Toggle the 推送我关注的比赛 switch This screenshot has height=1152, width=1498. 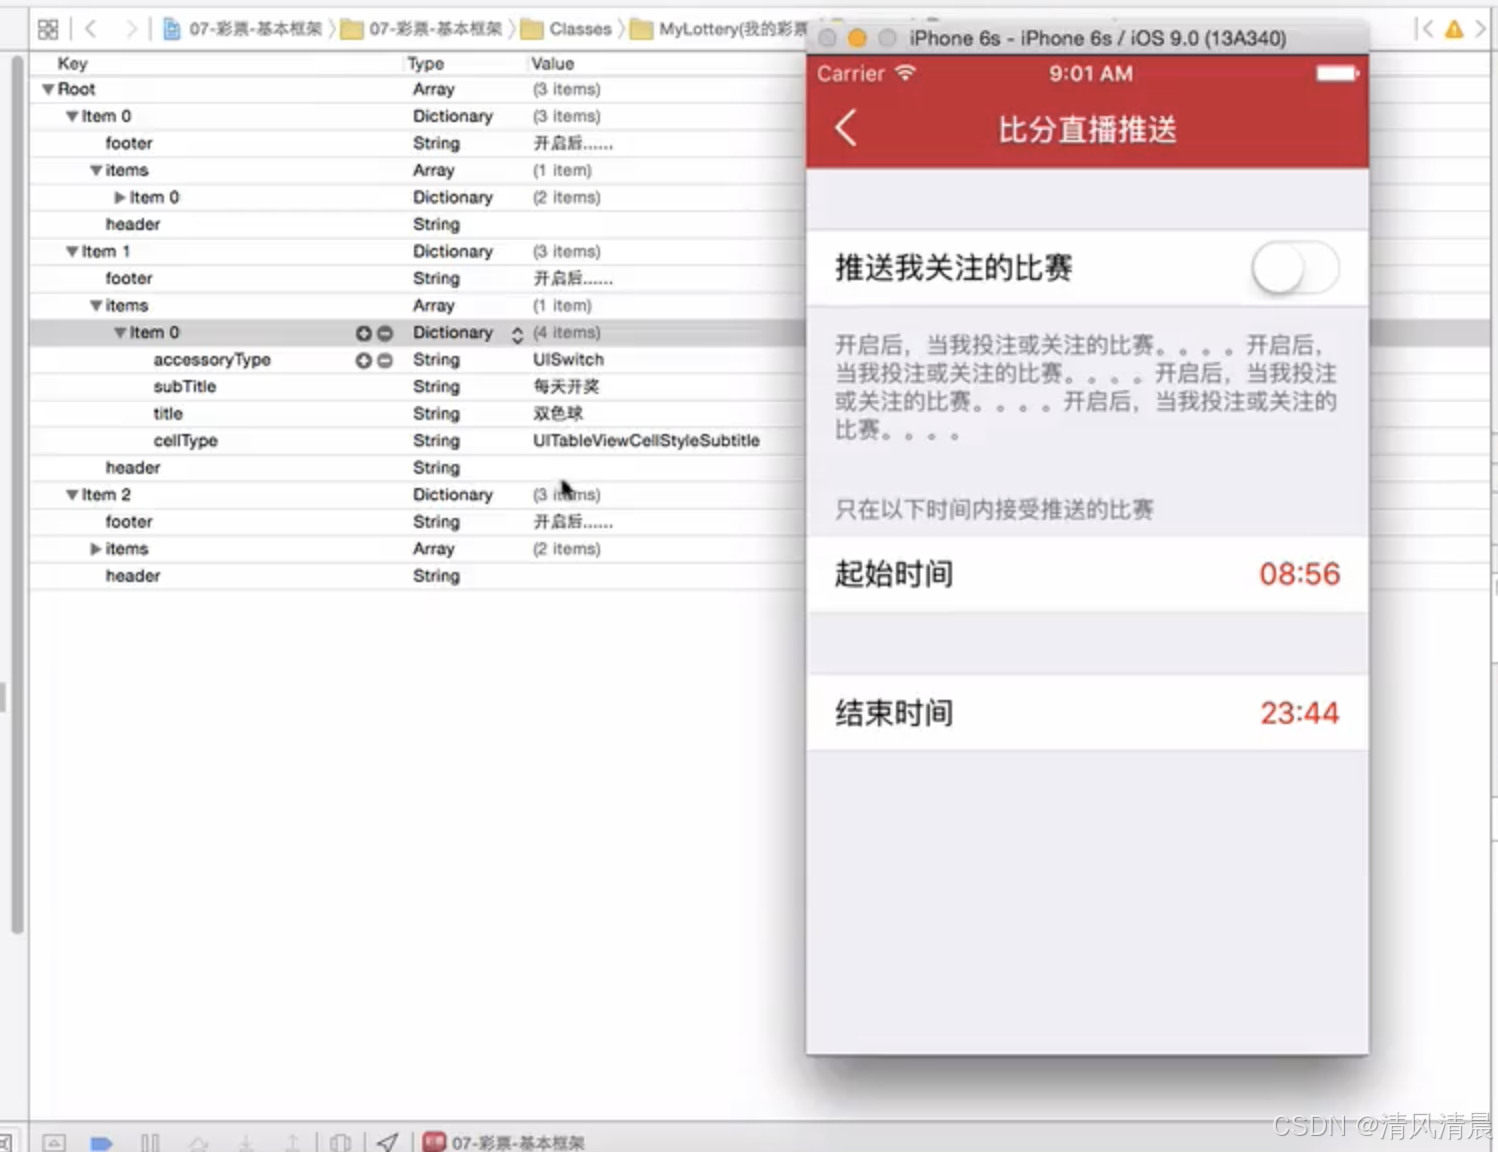click(x=1295, y=268)
